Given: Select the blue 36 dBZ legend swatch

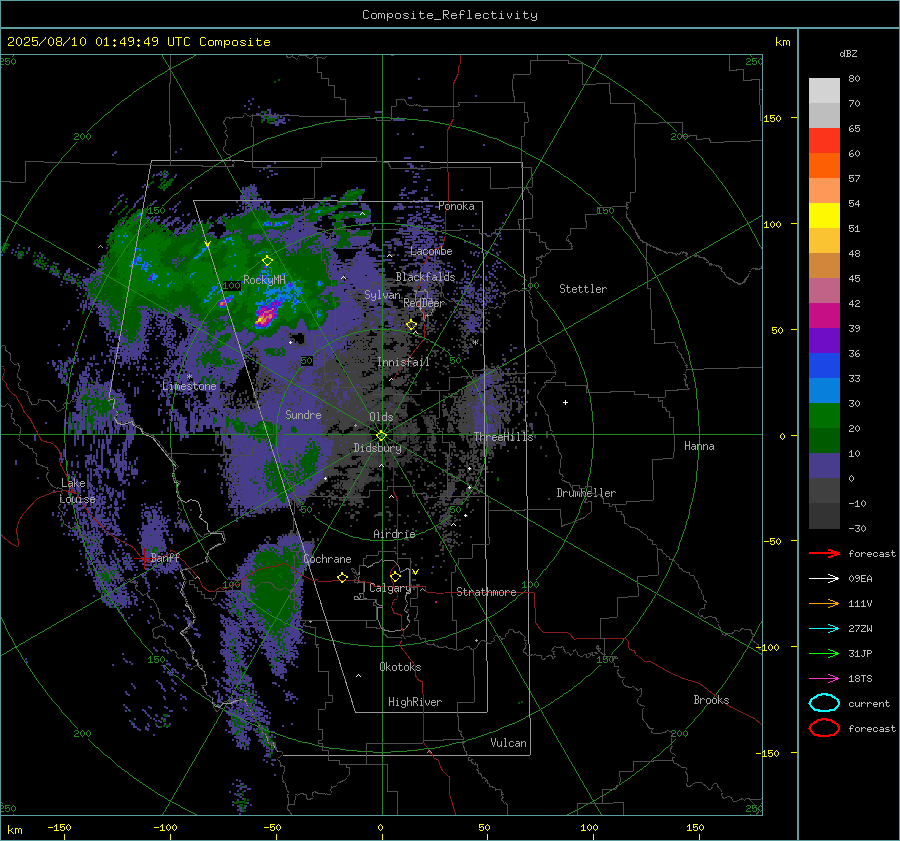Looking at the screenshot, I should tap(824, 365).
